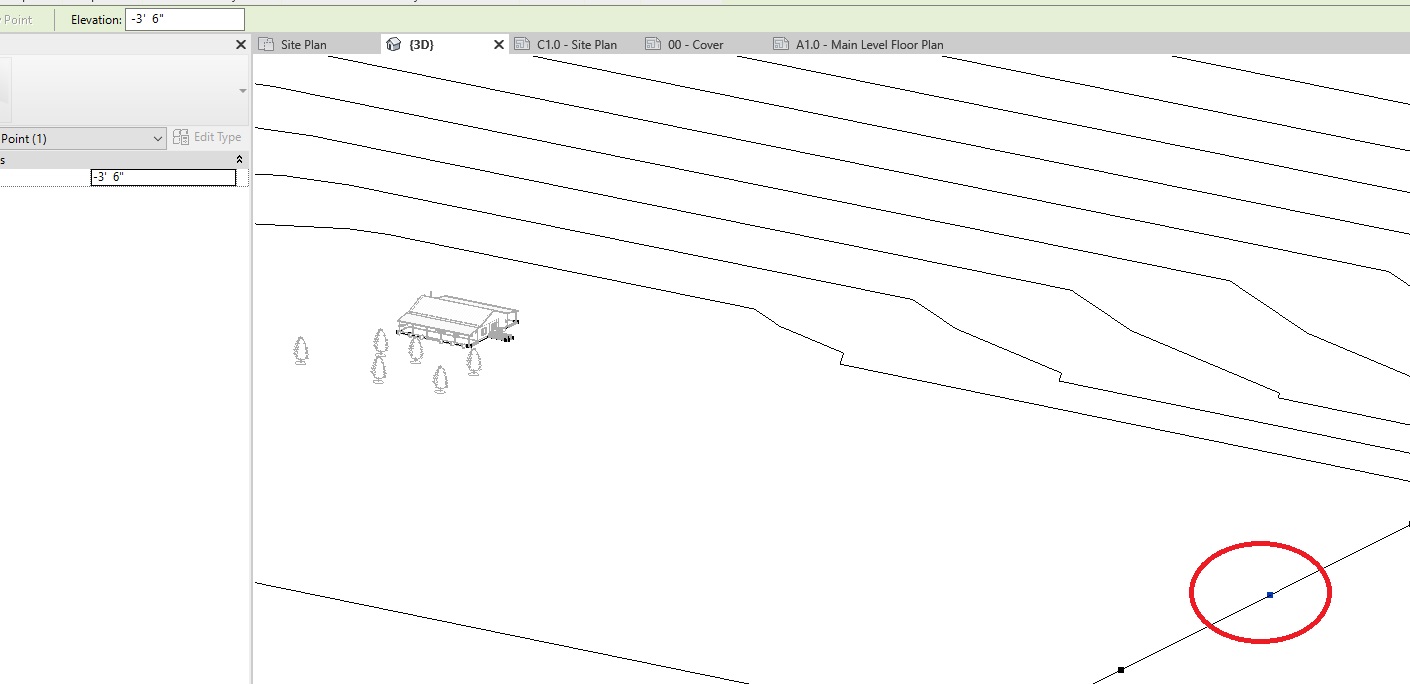The width and height of the screenshot is (1410, 684).
Task: Click the sheet icon on A1.0 floor plan tab
Action: tap(781, 44)
